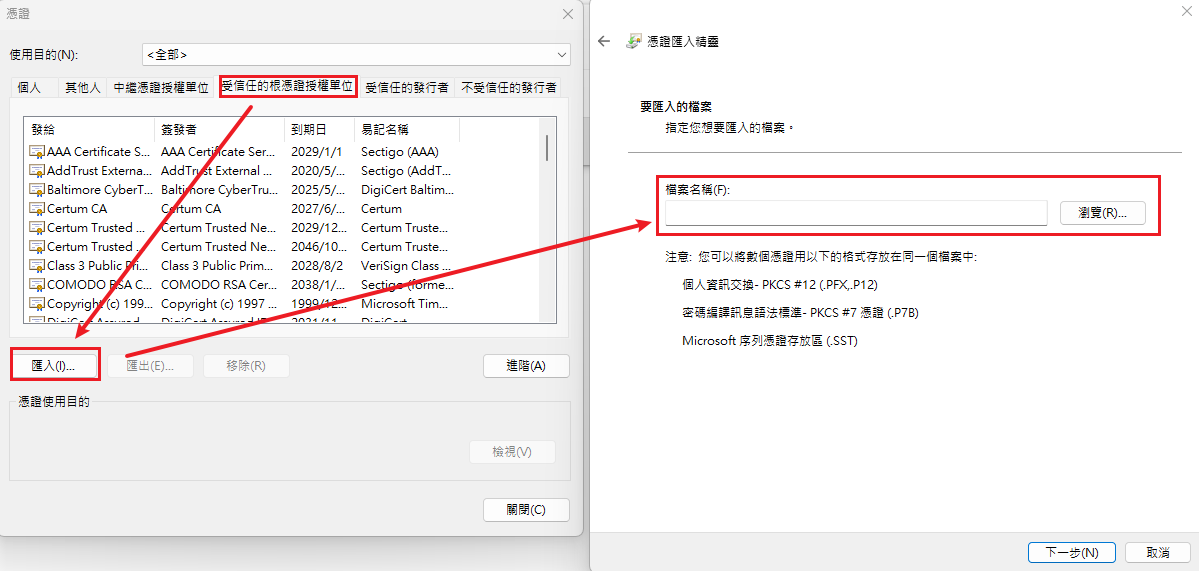Select the 'Copyright (c) 199...' 發給 cell
This screenshot has height=571, width=1199.
[99, 304]
